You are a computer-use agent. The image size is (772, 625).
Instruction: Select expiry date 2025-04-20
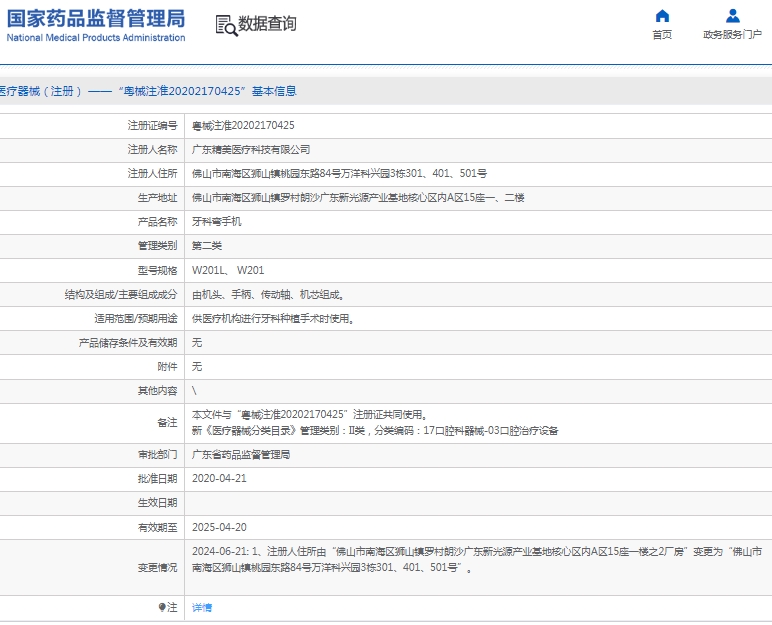(x=220, y=527)
